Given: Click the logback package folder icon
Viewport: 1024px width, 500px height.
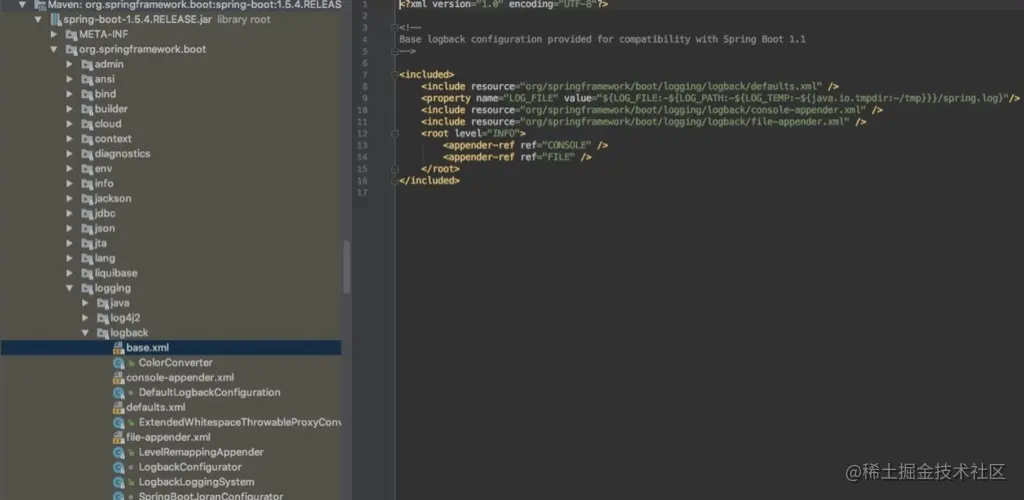Looking at the screenshot, I should click(103, 333).
